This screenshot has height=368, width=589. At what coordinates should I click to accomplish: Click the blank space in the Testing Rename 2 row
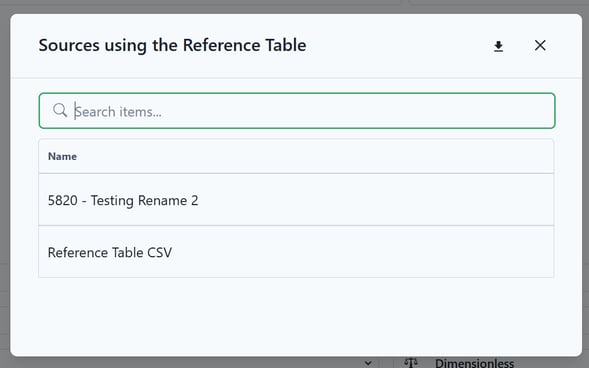376,200
